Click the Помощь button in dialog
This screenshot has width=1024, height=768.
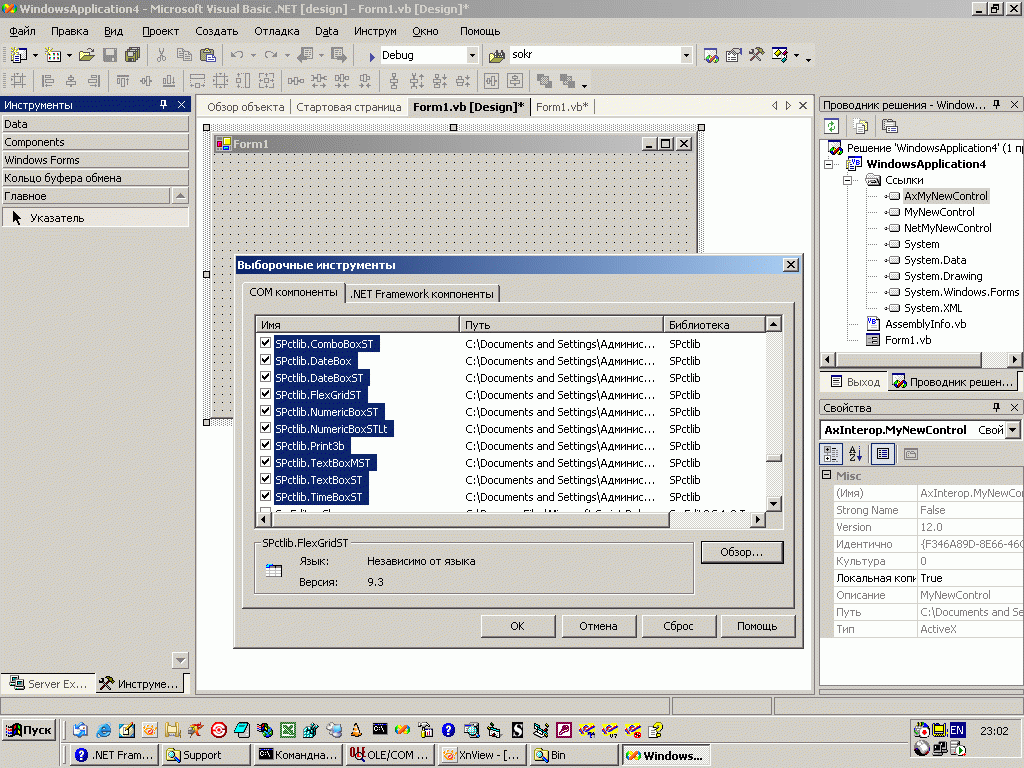[x=757, y=626]
